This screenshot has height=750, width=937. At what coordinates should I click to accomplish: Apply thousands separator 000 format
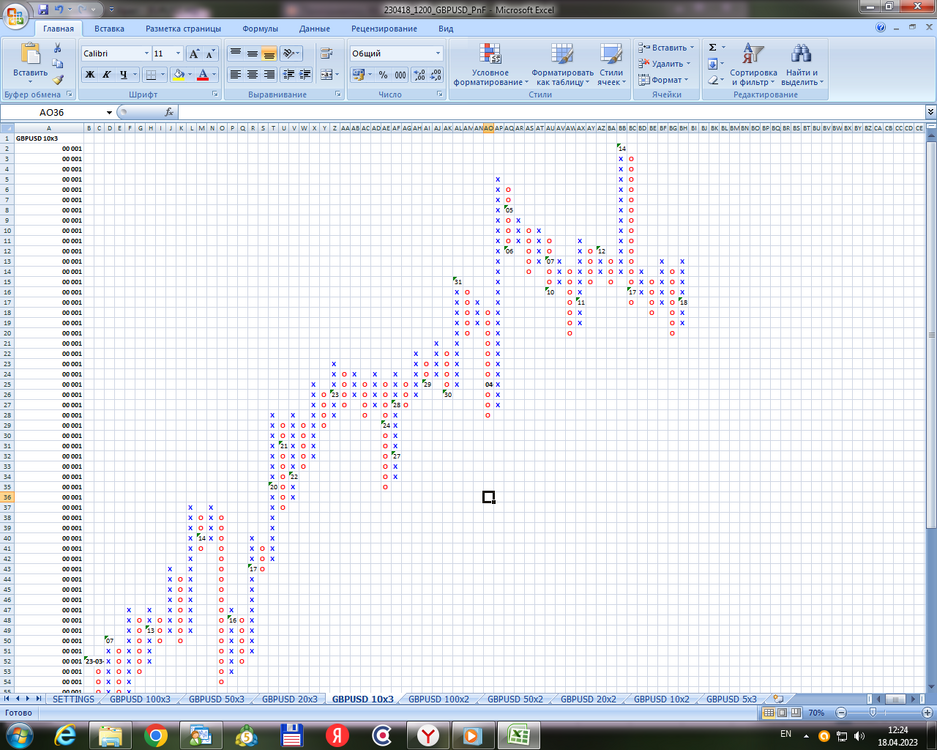pos(400,75)
